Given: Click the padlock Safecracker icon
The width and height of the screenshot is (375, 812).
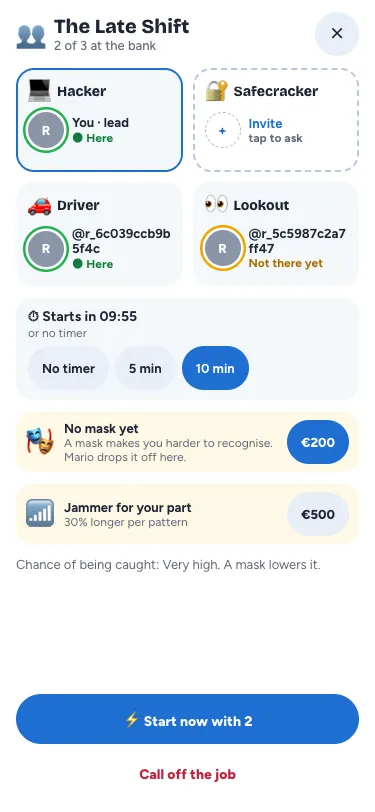Looking at the screenshot, I should click(x=216, y=91).
